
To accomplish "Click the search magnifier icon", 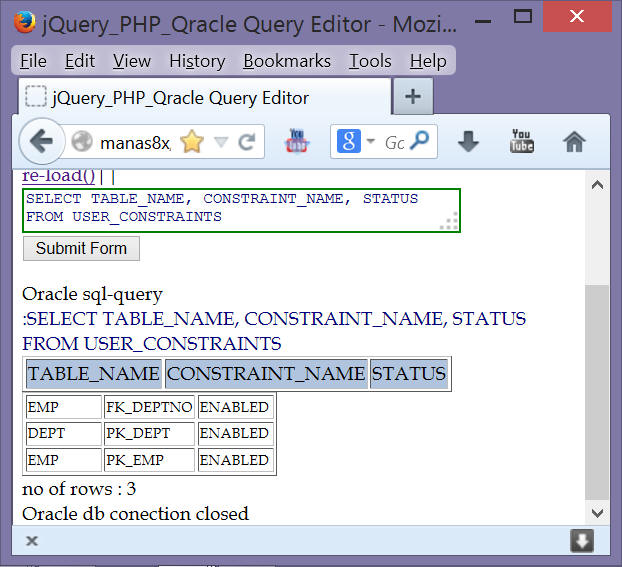I will (419, 140).
